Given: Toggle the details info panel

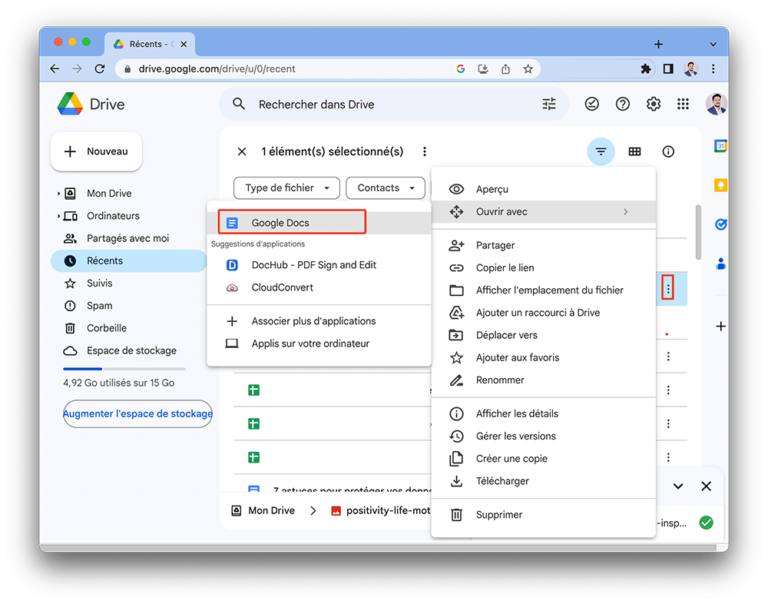Looking at the screenshot, I should click(668, 152).
